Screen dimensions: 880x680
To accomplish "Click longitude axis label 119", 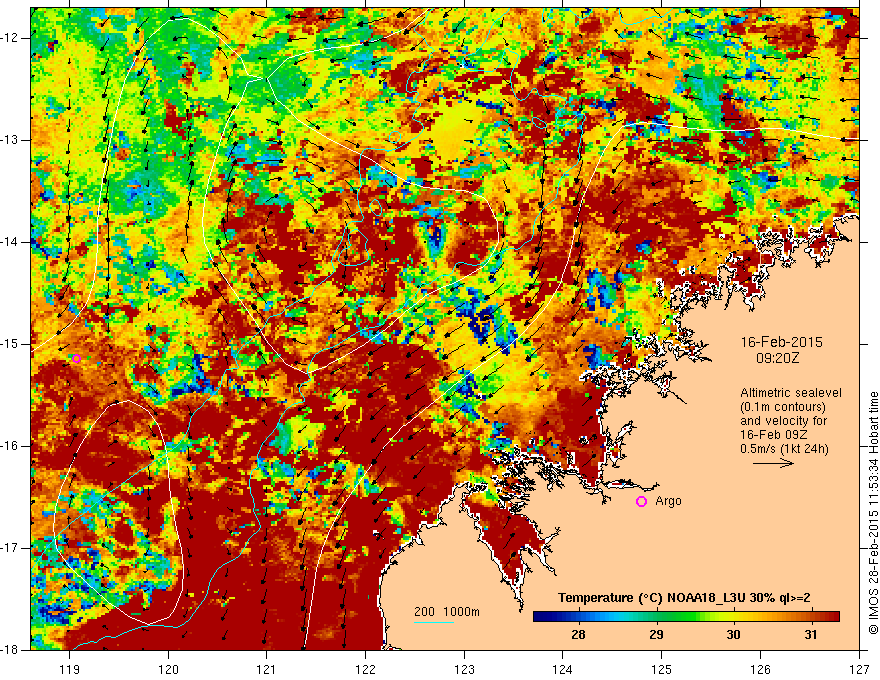I will click(x=70, y=669).
